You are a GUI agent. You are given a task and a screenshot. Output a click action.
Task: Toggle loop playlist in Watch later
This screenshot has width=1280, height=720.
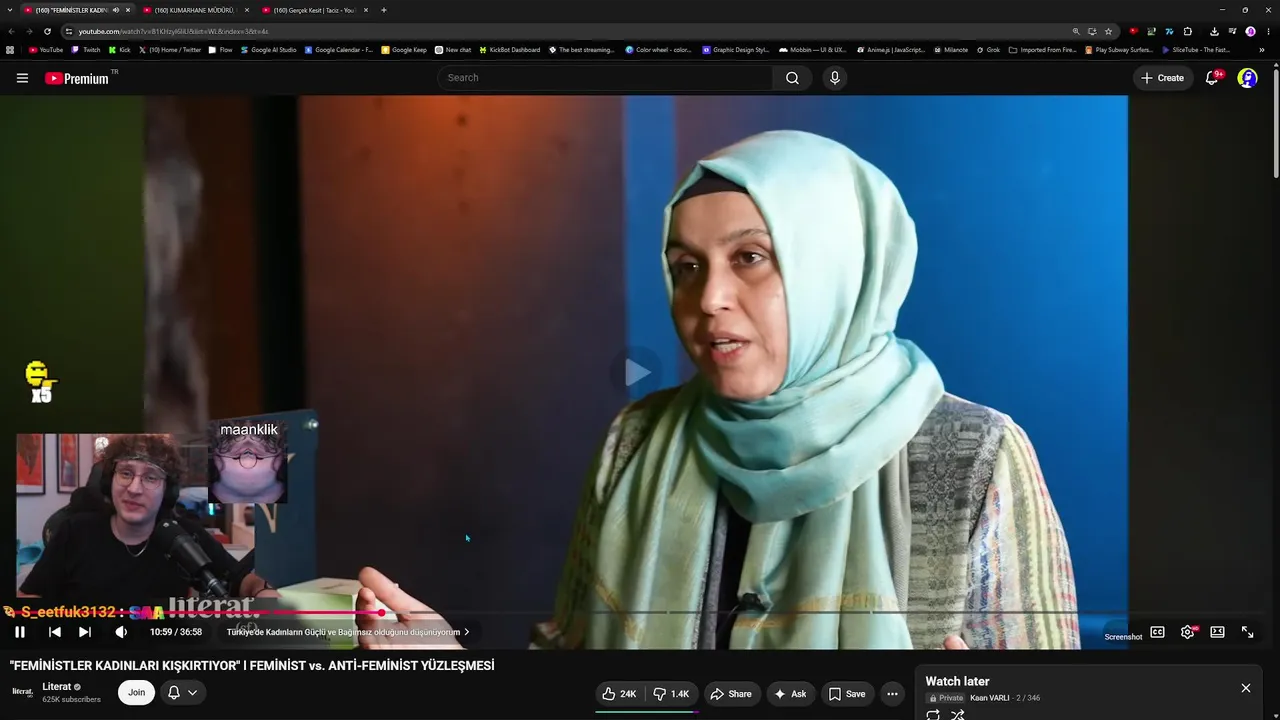(933, 715)
